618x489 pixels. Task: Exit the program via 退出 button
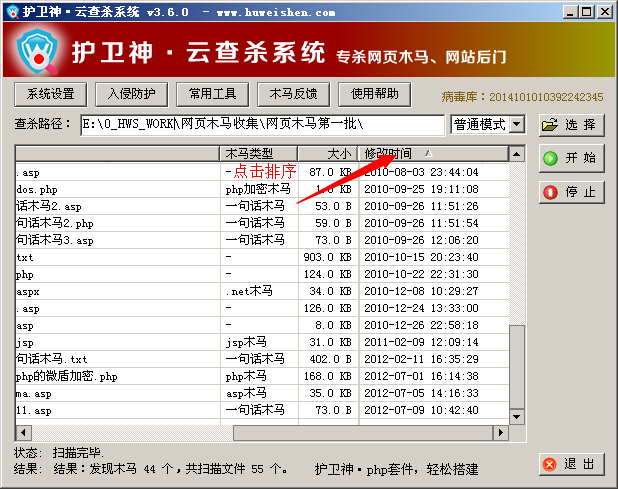(x=571, y=464)
